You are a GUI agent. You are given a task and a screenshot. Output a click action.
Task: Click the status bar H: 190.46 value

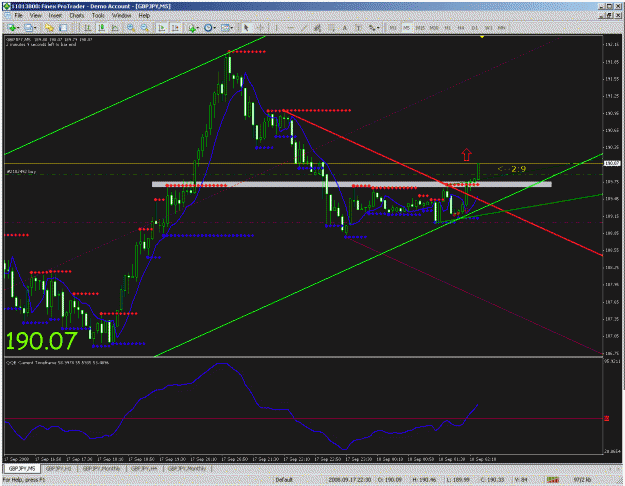pyautogui.click(x=426, y=480)
